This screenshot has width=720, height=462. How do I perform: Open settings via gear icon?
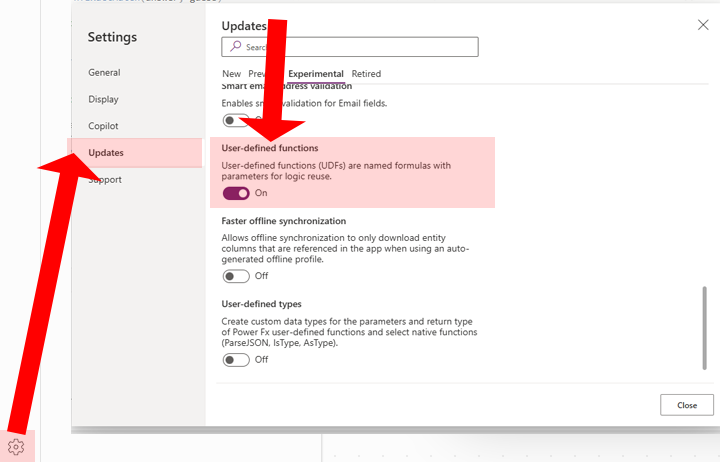[x=16, y=446]
